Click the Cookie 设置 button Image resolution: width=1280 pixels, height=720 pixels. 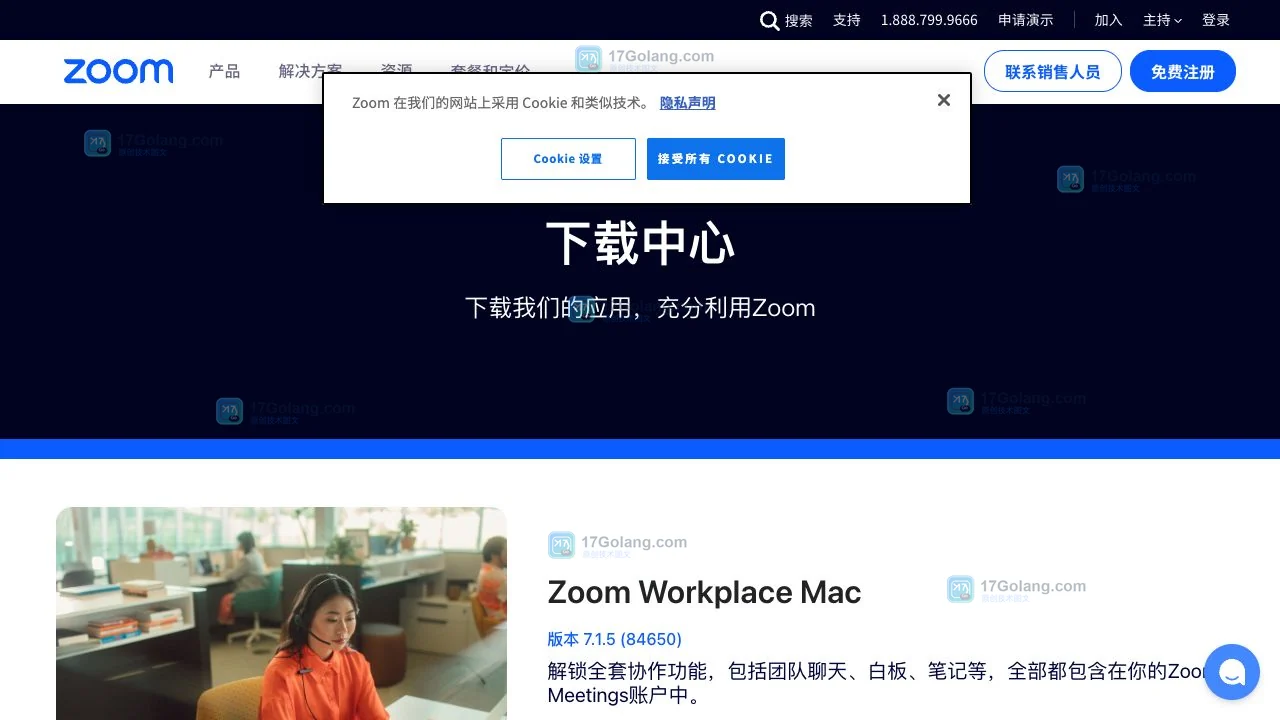(568, 159)
